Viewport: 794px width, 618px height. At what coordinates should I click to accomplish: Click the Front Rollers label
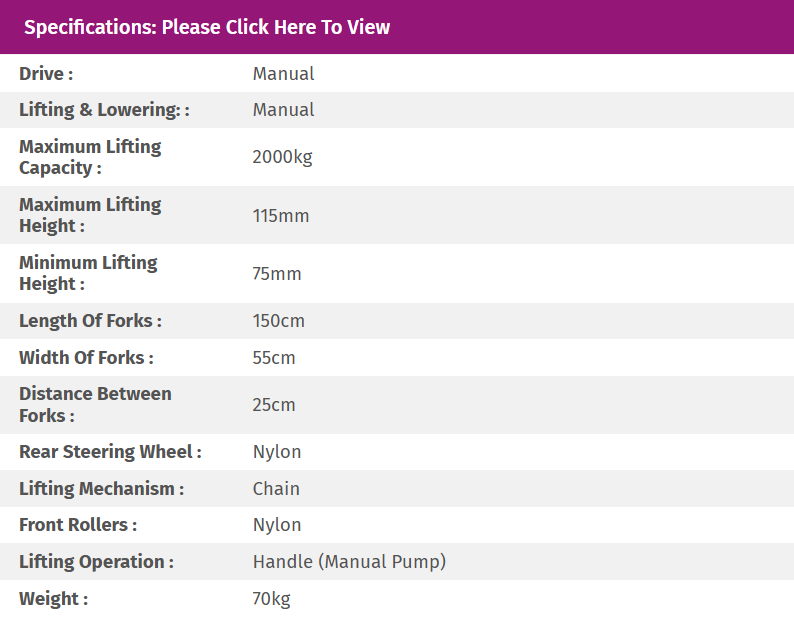pyautogui.click(x=78, y=525)
